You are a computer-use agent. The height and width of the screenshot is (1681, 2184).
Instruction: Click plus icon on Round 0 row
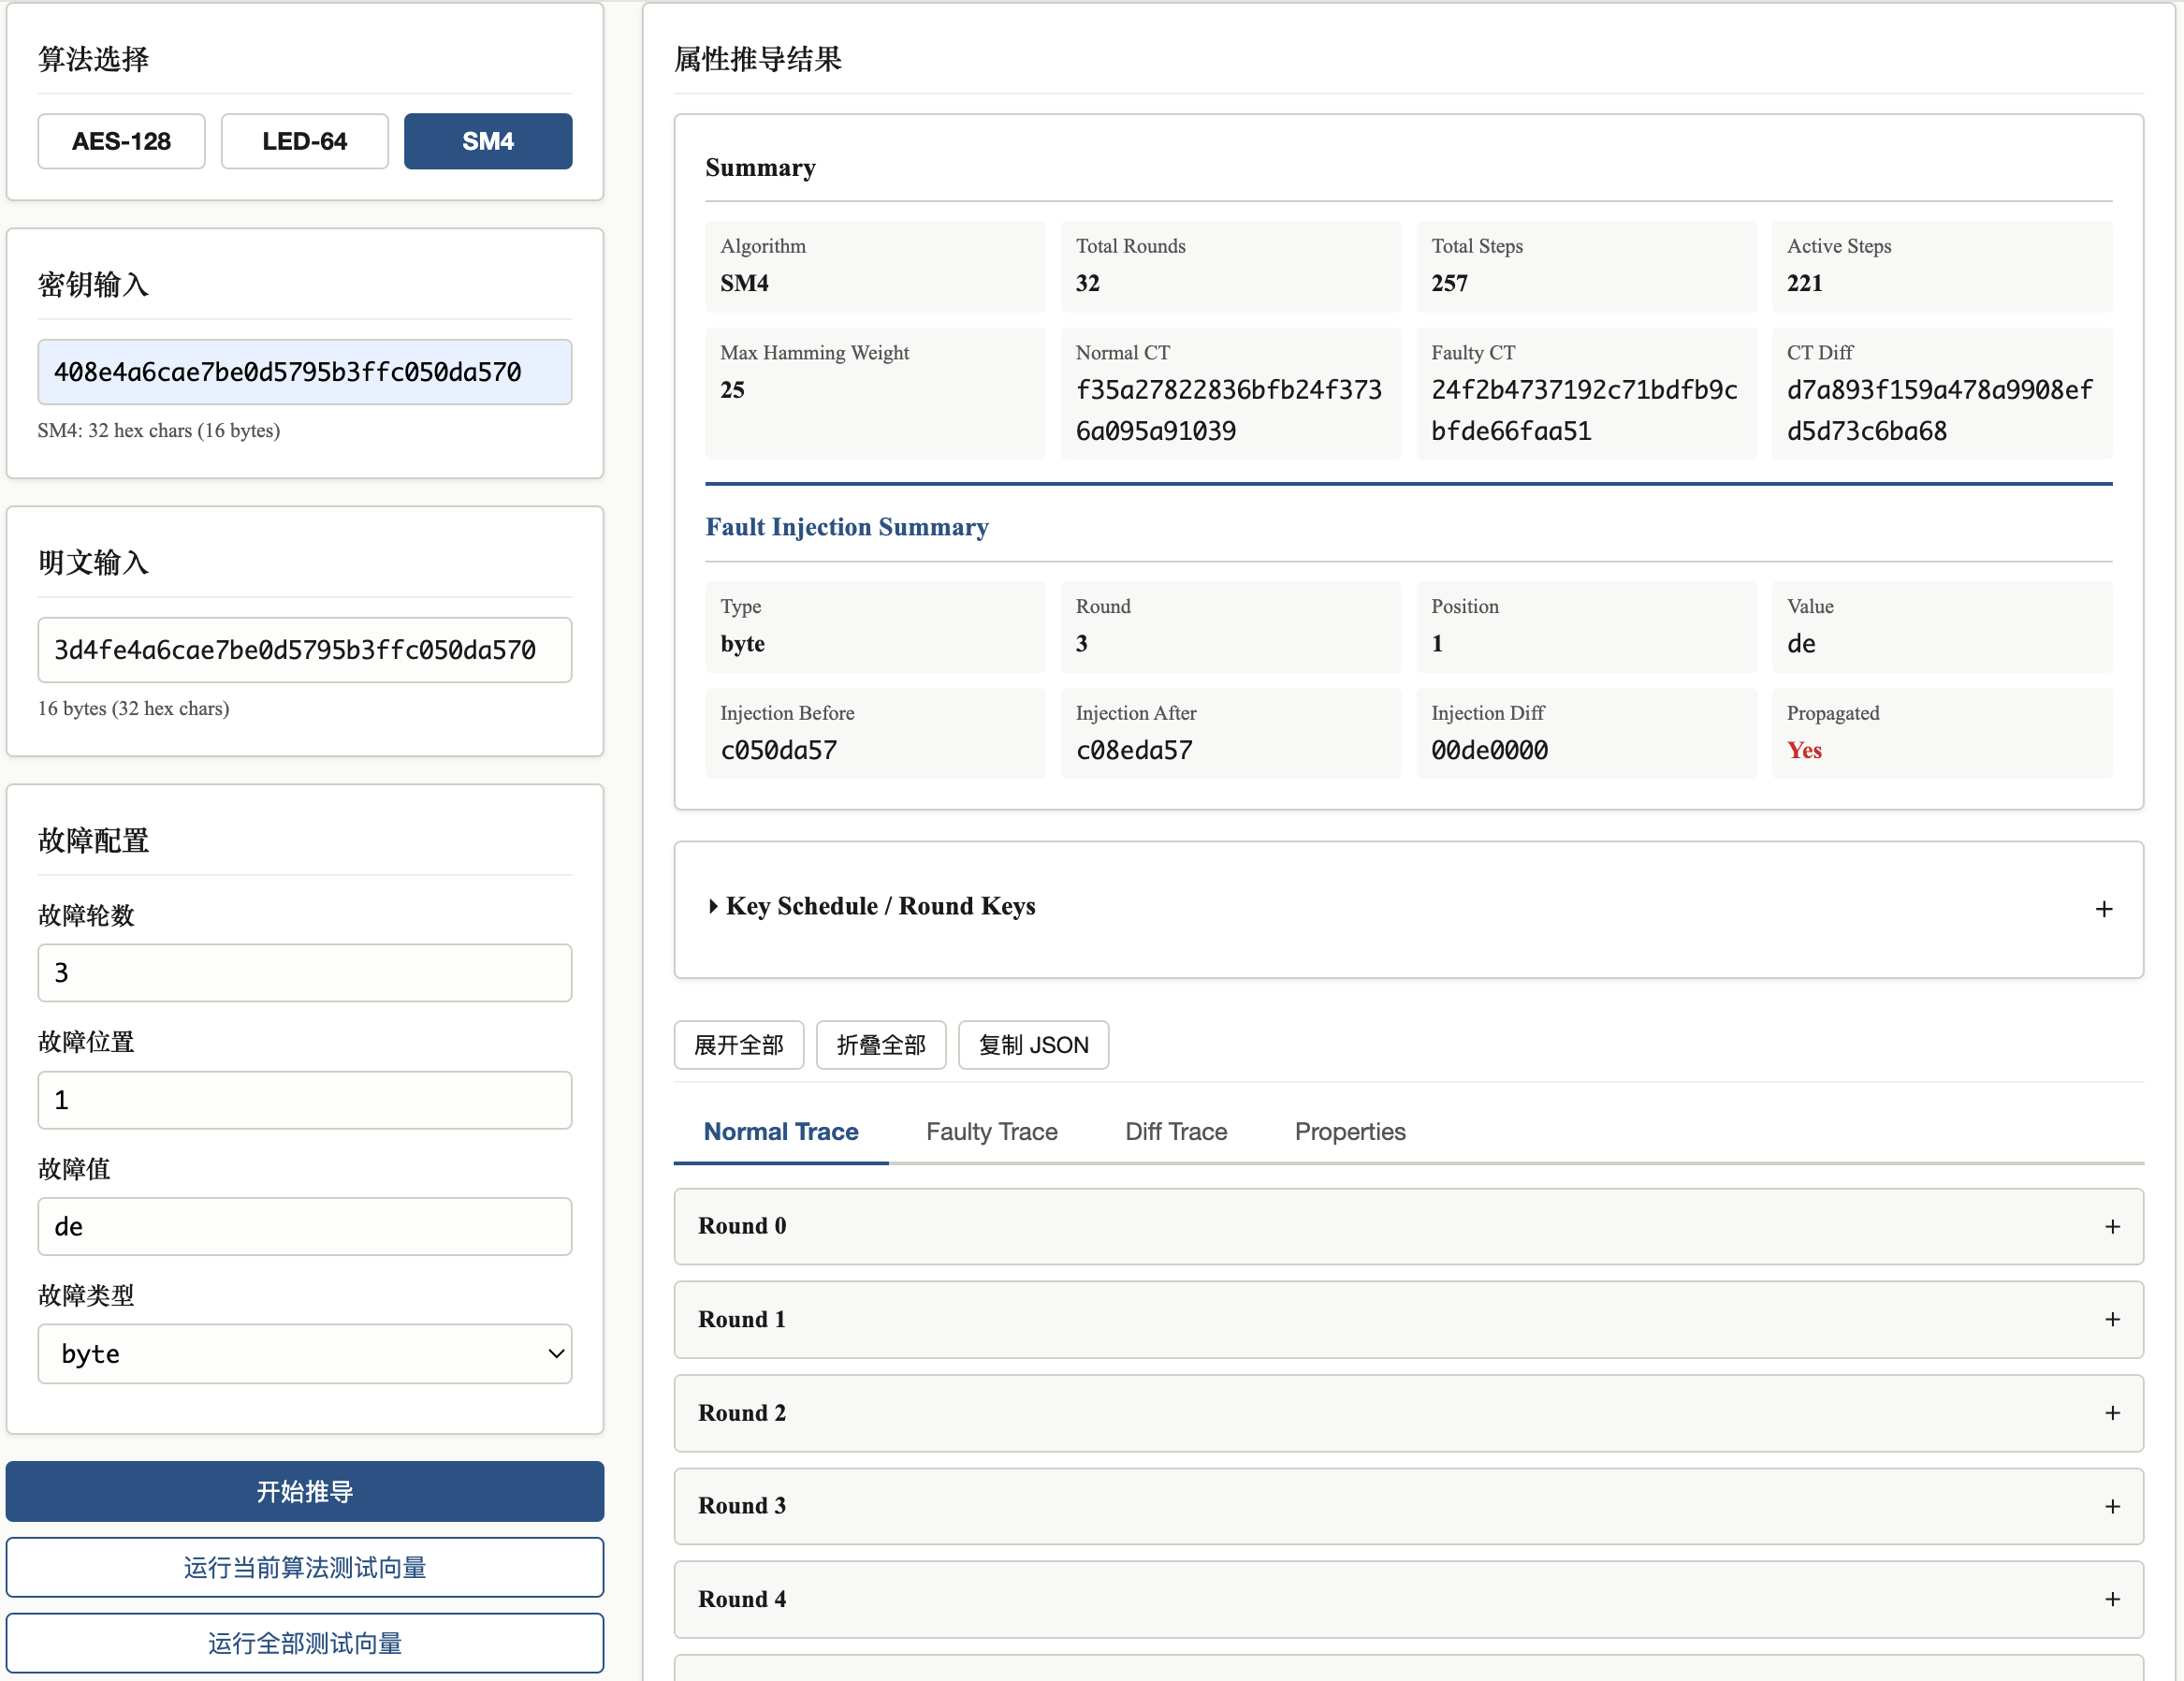2111,1226
